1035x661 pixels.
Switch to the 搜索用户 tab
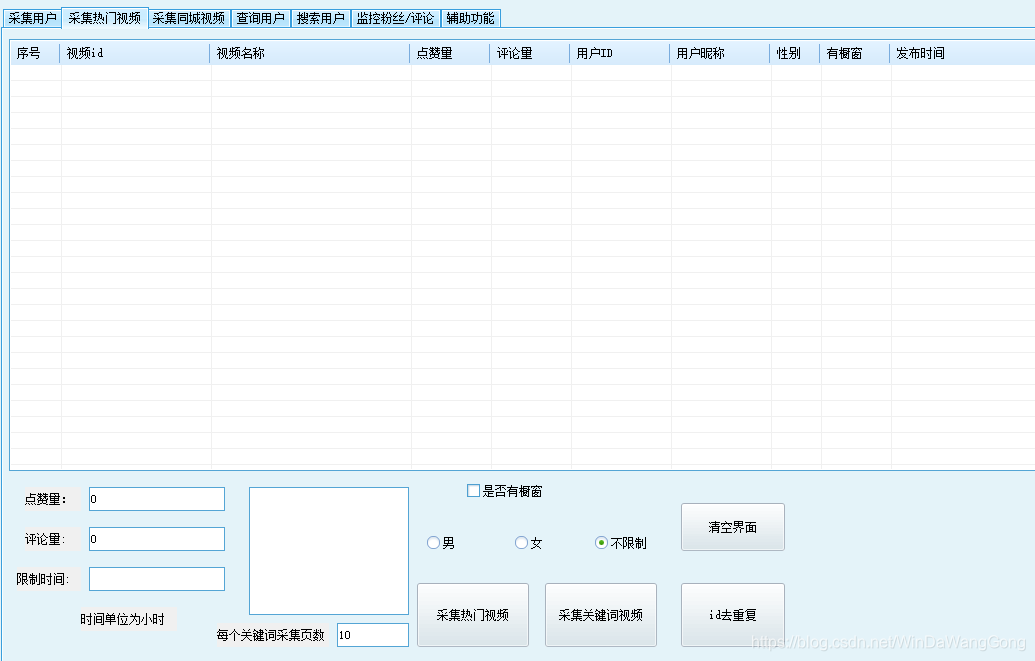point(320,17)
